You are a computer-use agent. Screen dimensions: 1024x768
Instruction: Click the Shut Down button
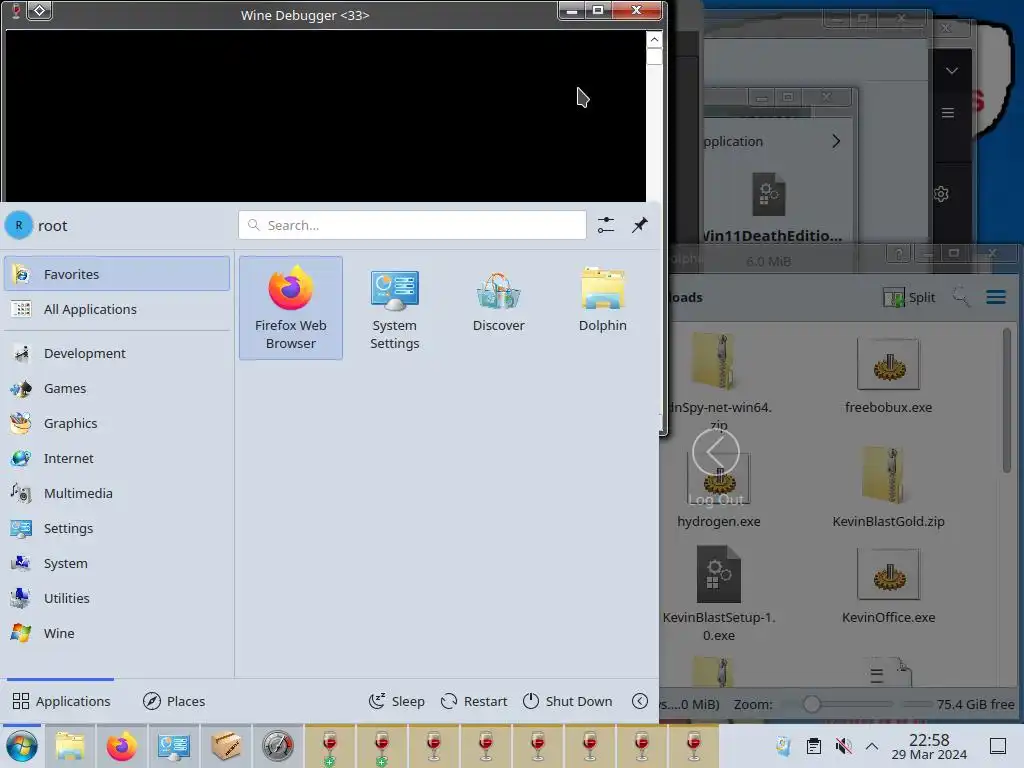[568, 701]
